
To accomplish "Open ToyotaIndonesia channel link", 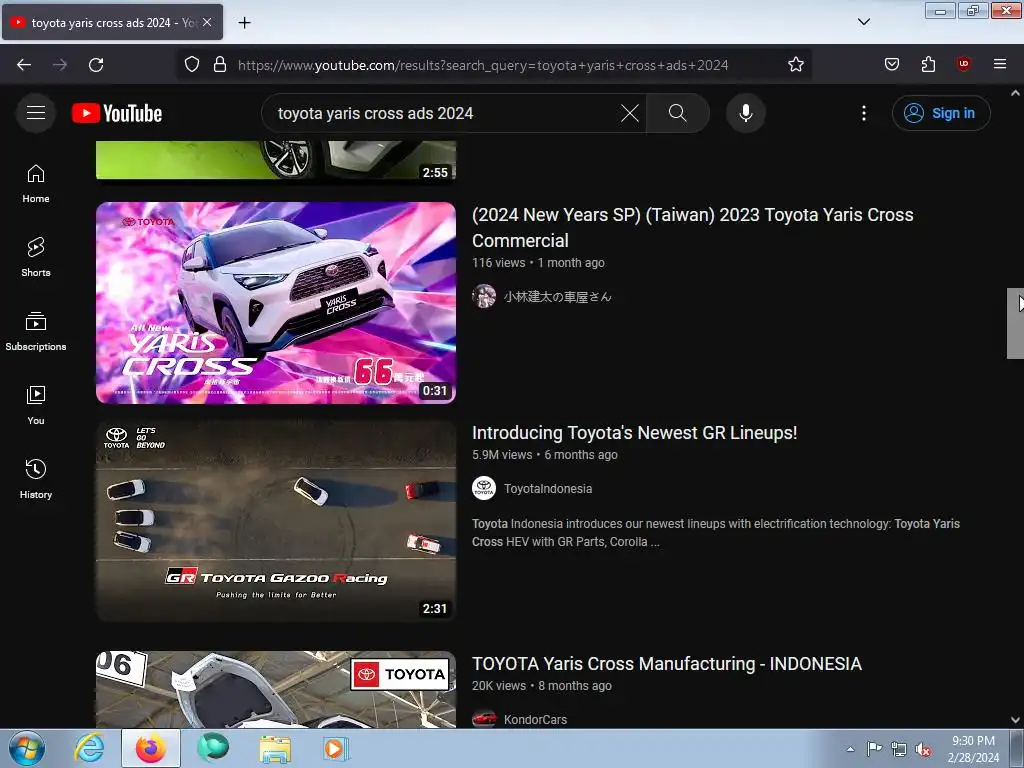I will coord(548,488).
